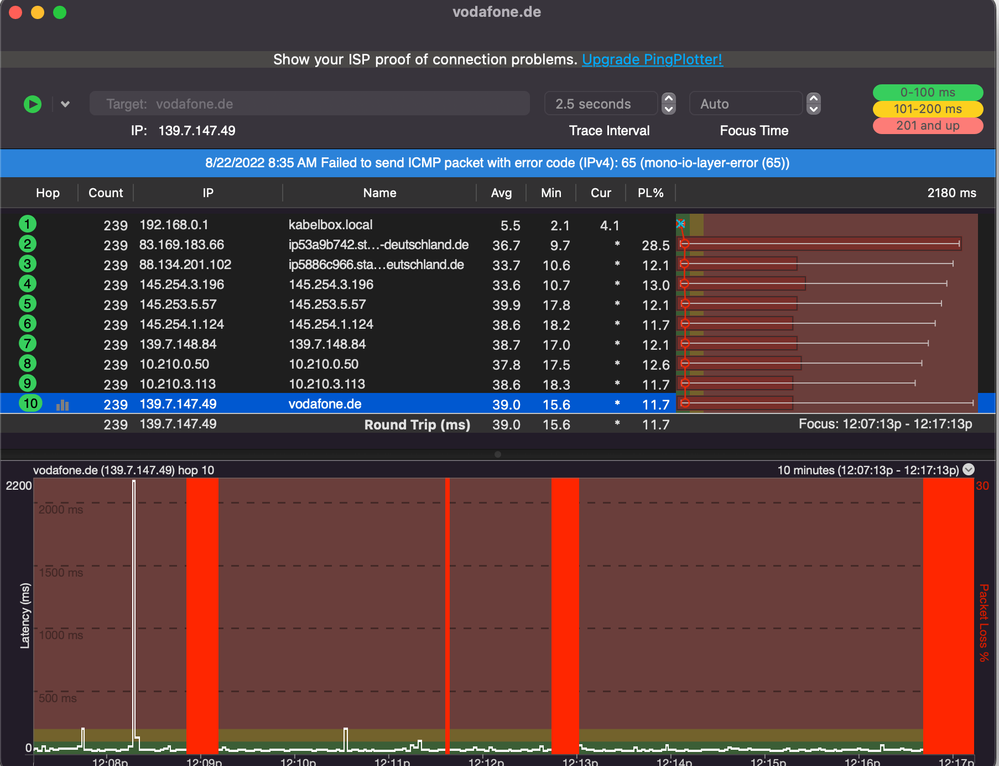Click the yellow minimize window button
Viewport: 999px width, 766px height.
[38, 12]
